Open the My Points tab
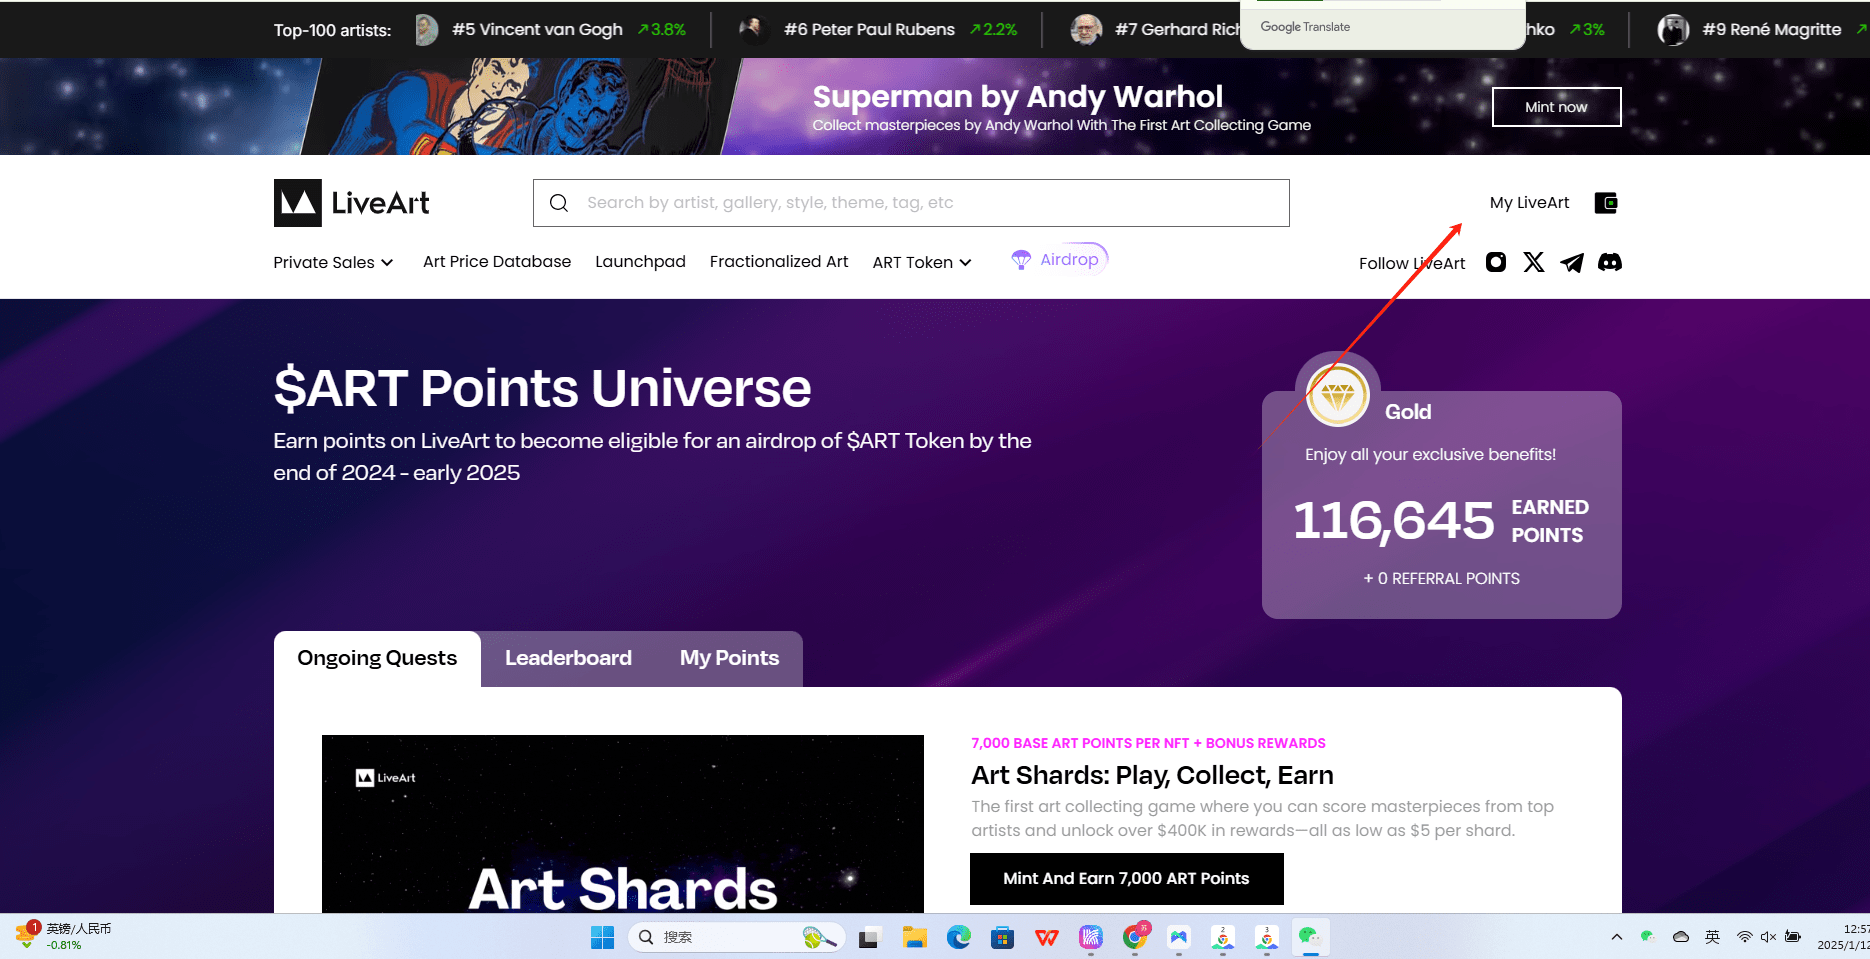This screenshot has height=959, width=1870. pos(729,658)
